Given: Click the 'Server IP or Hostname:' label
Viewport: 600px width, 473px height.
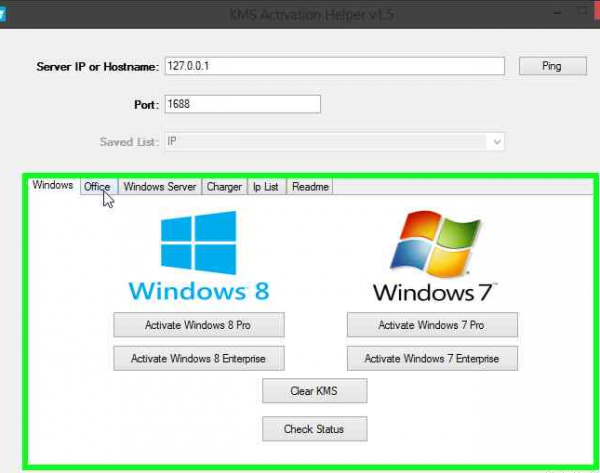Looking at the screenshot, I should [x=98, y=67].
